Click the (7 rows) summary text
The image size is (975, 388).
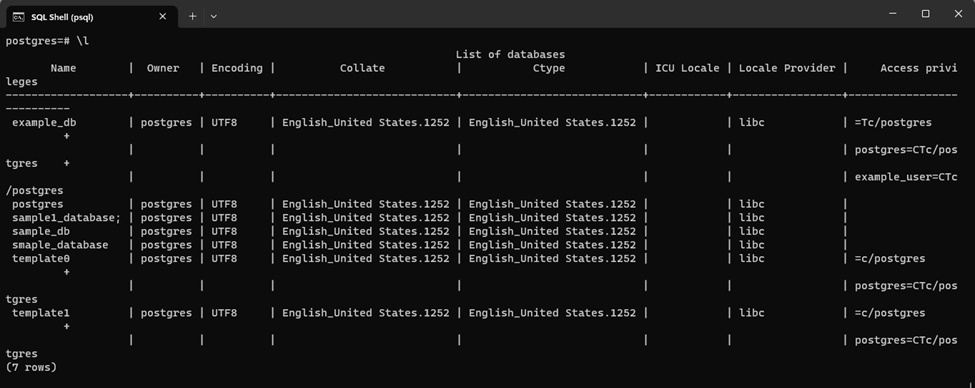tap(31, 367)
